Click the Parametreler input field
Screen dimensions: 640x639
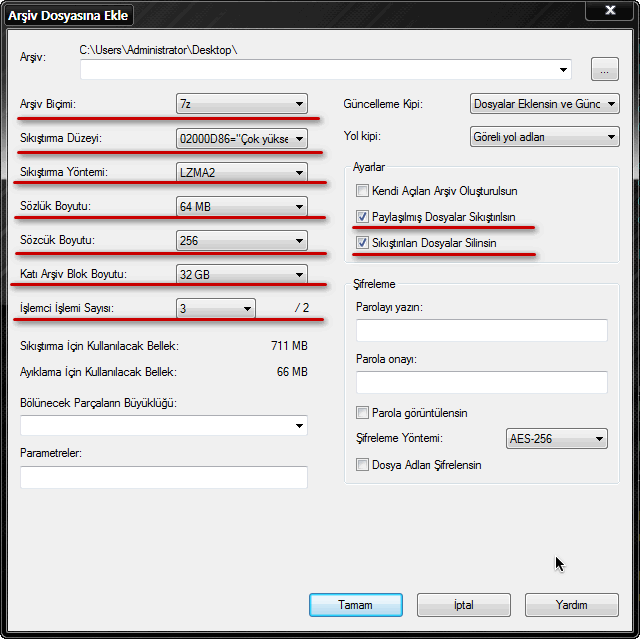coord(164,477)
